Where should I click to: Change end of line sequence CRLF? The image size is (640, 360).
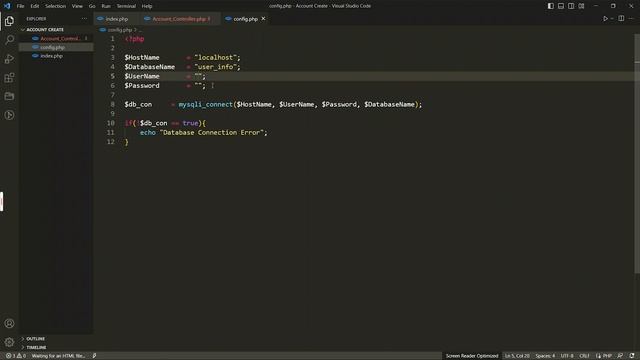tap(584, 356)
